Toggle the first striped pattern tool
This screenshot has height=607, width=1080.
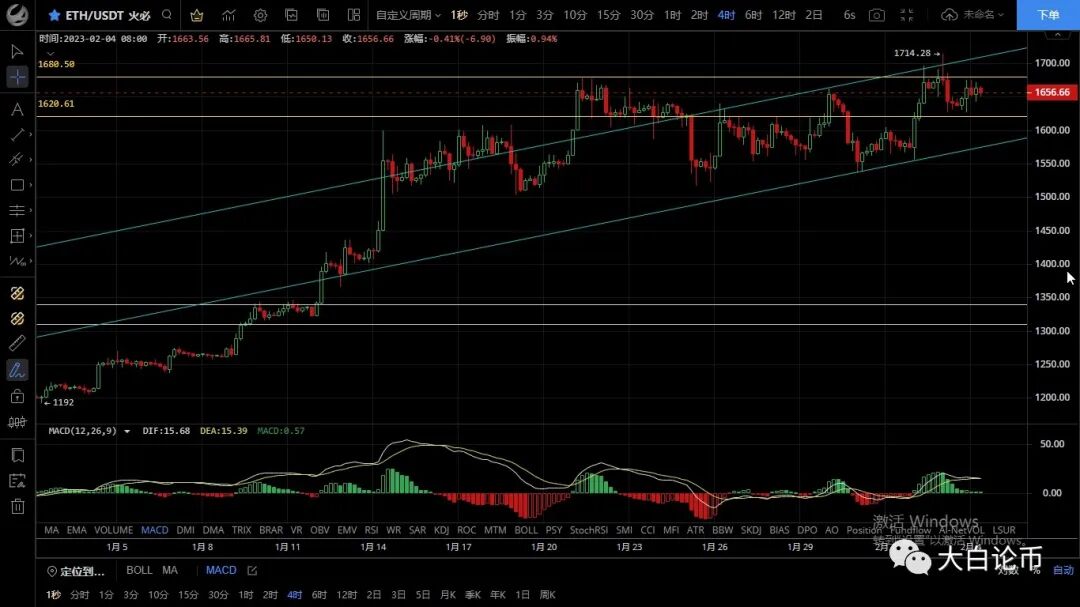17,294
